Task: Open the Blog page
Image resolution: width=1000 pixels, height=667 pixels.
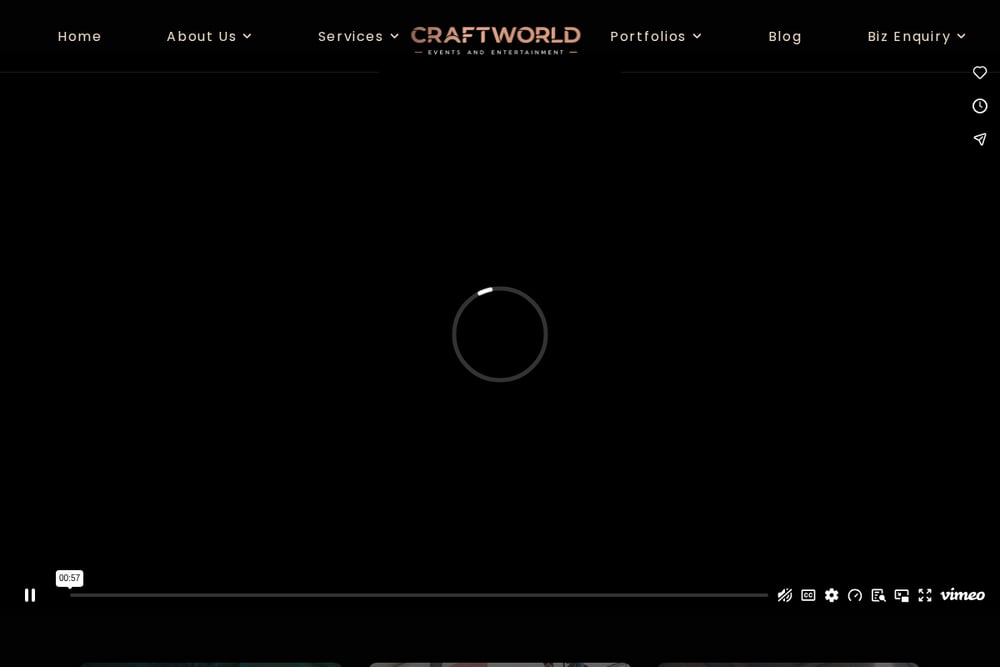Action: pyautogui.click(x=784, y=36)
